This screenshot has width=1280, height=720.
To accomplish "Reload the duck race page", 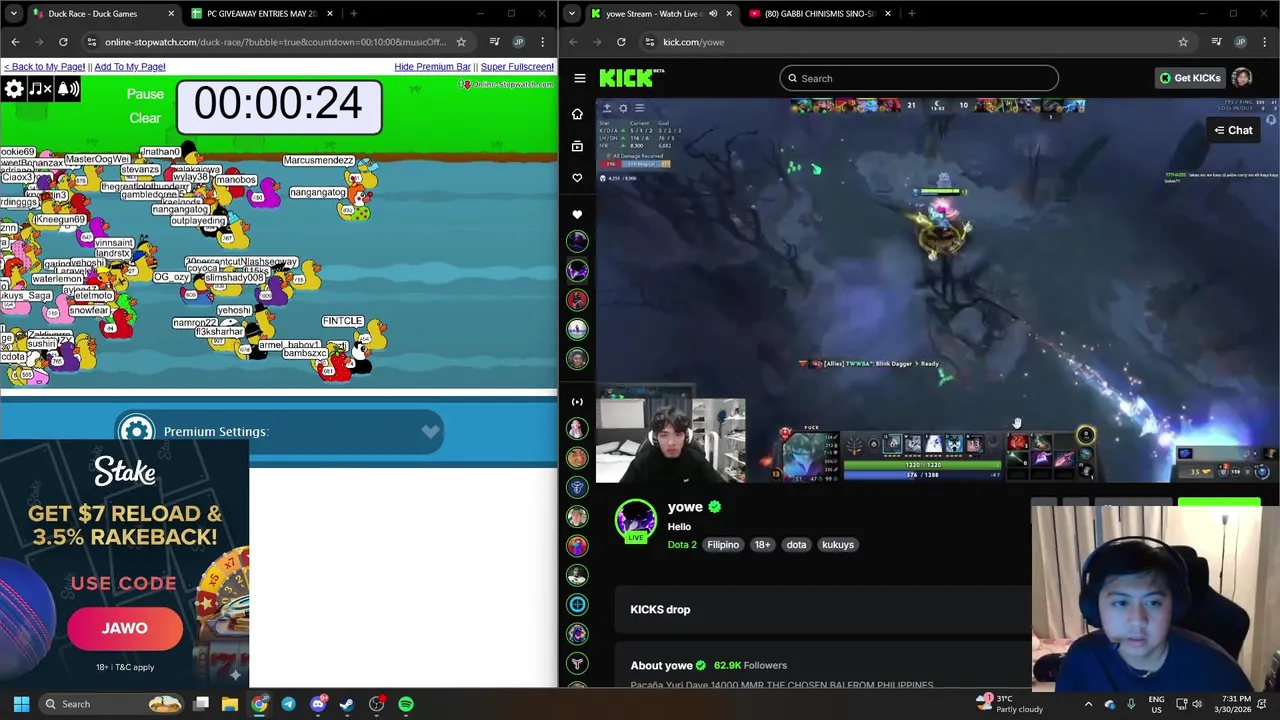I will click(63, 42).
